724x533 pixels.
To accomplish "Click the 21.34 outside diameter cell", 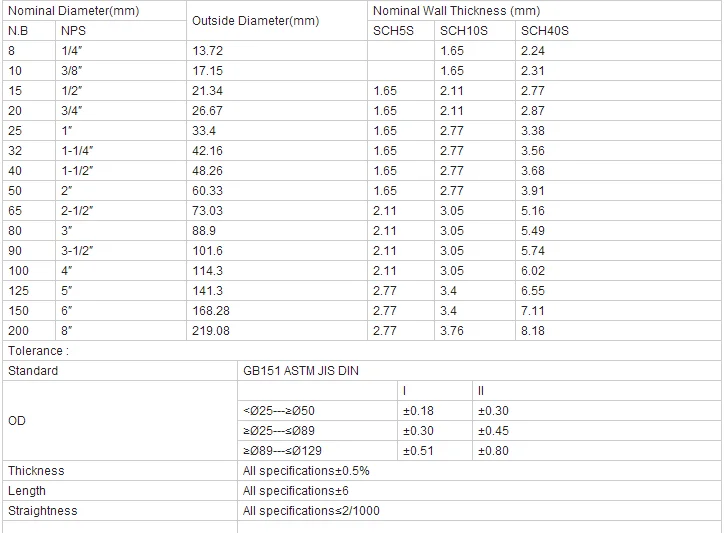I will tap(277, 91).
